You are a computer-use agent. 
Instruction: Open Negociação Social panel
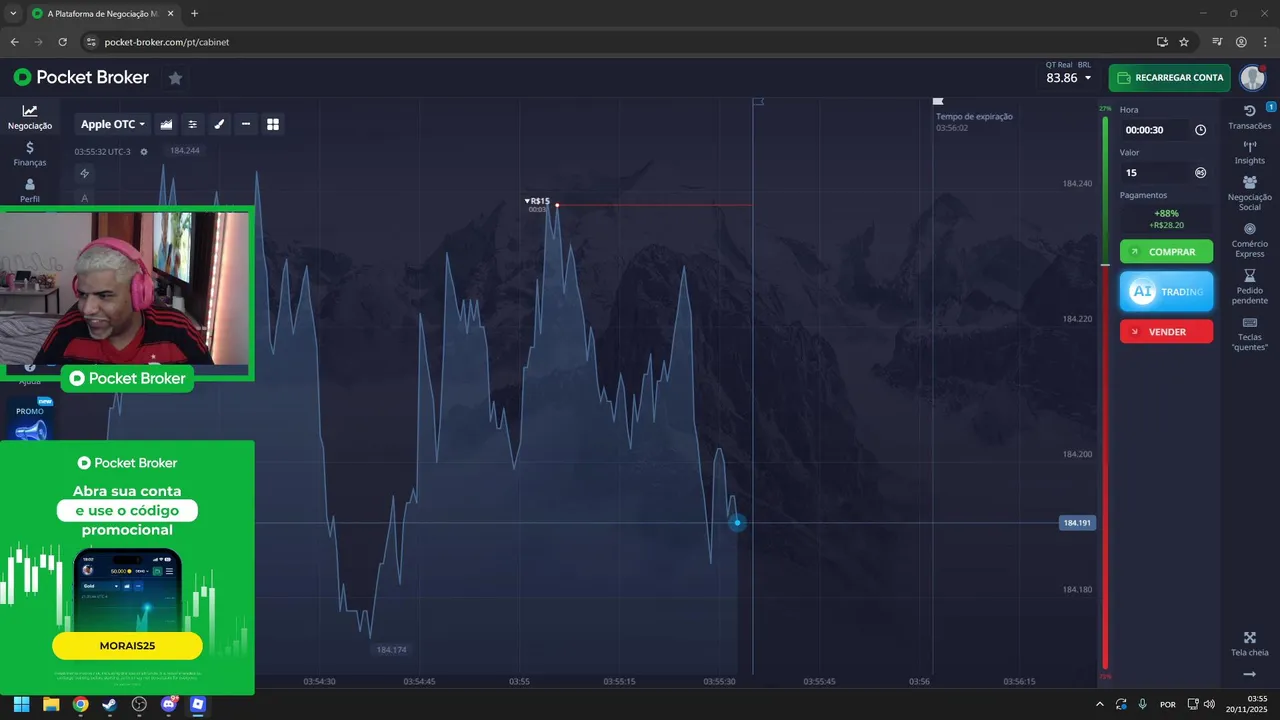click(x=1249, y=193)
